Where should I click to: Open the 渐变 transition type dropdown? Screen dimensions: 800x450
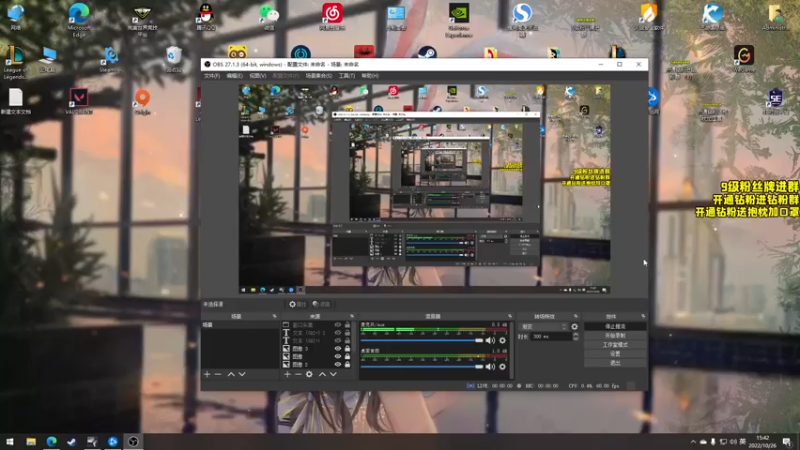tap(543, 327)
